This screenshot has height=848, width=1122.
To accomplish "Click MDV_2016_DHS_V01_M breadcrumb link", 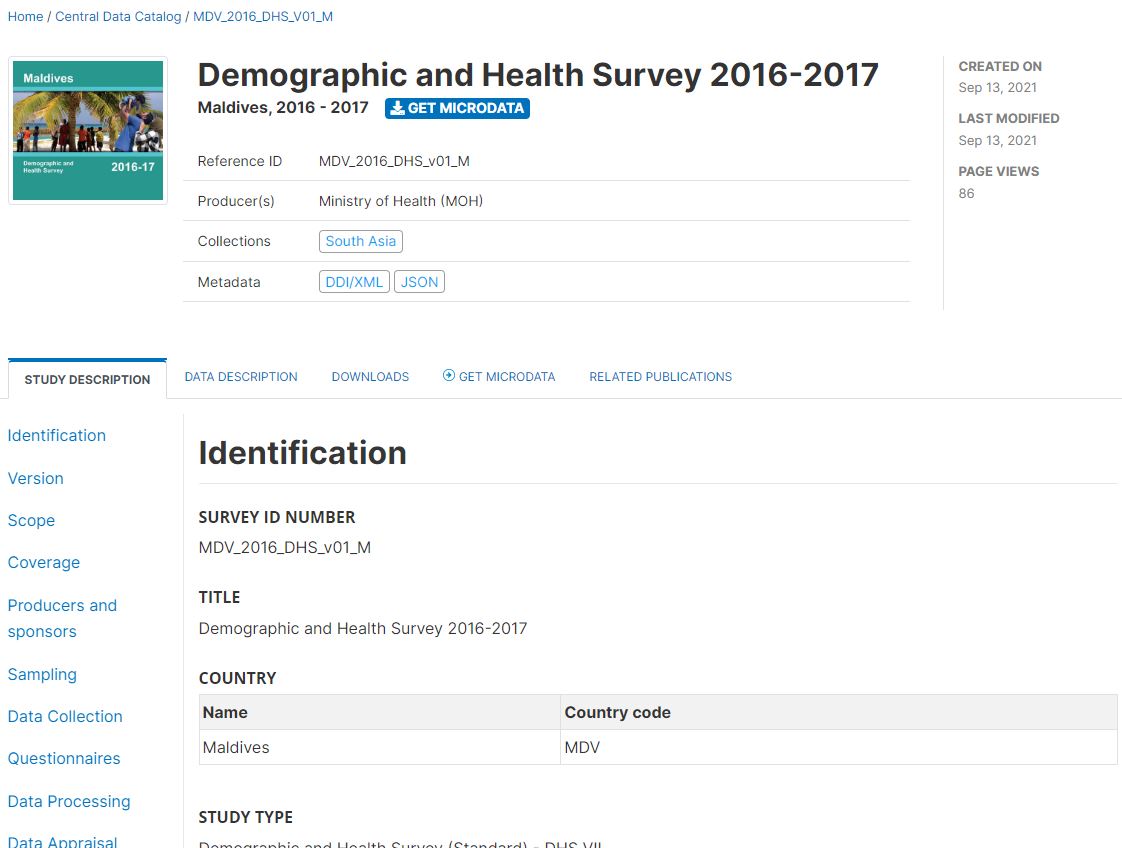I will (x=263, y=16).
